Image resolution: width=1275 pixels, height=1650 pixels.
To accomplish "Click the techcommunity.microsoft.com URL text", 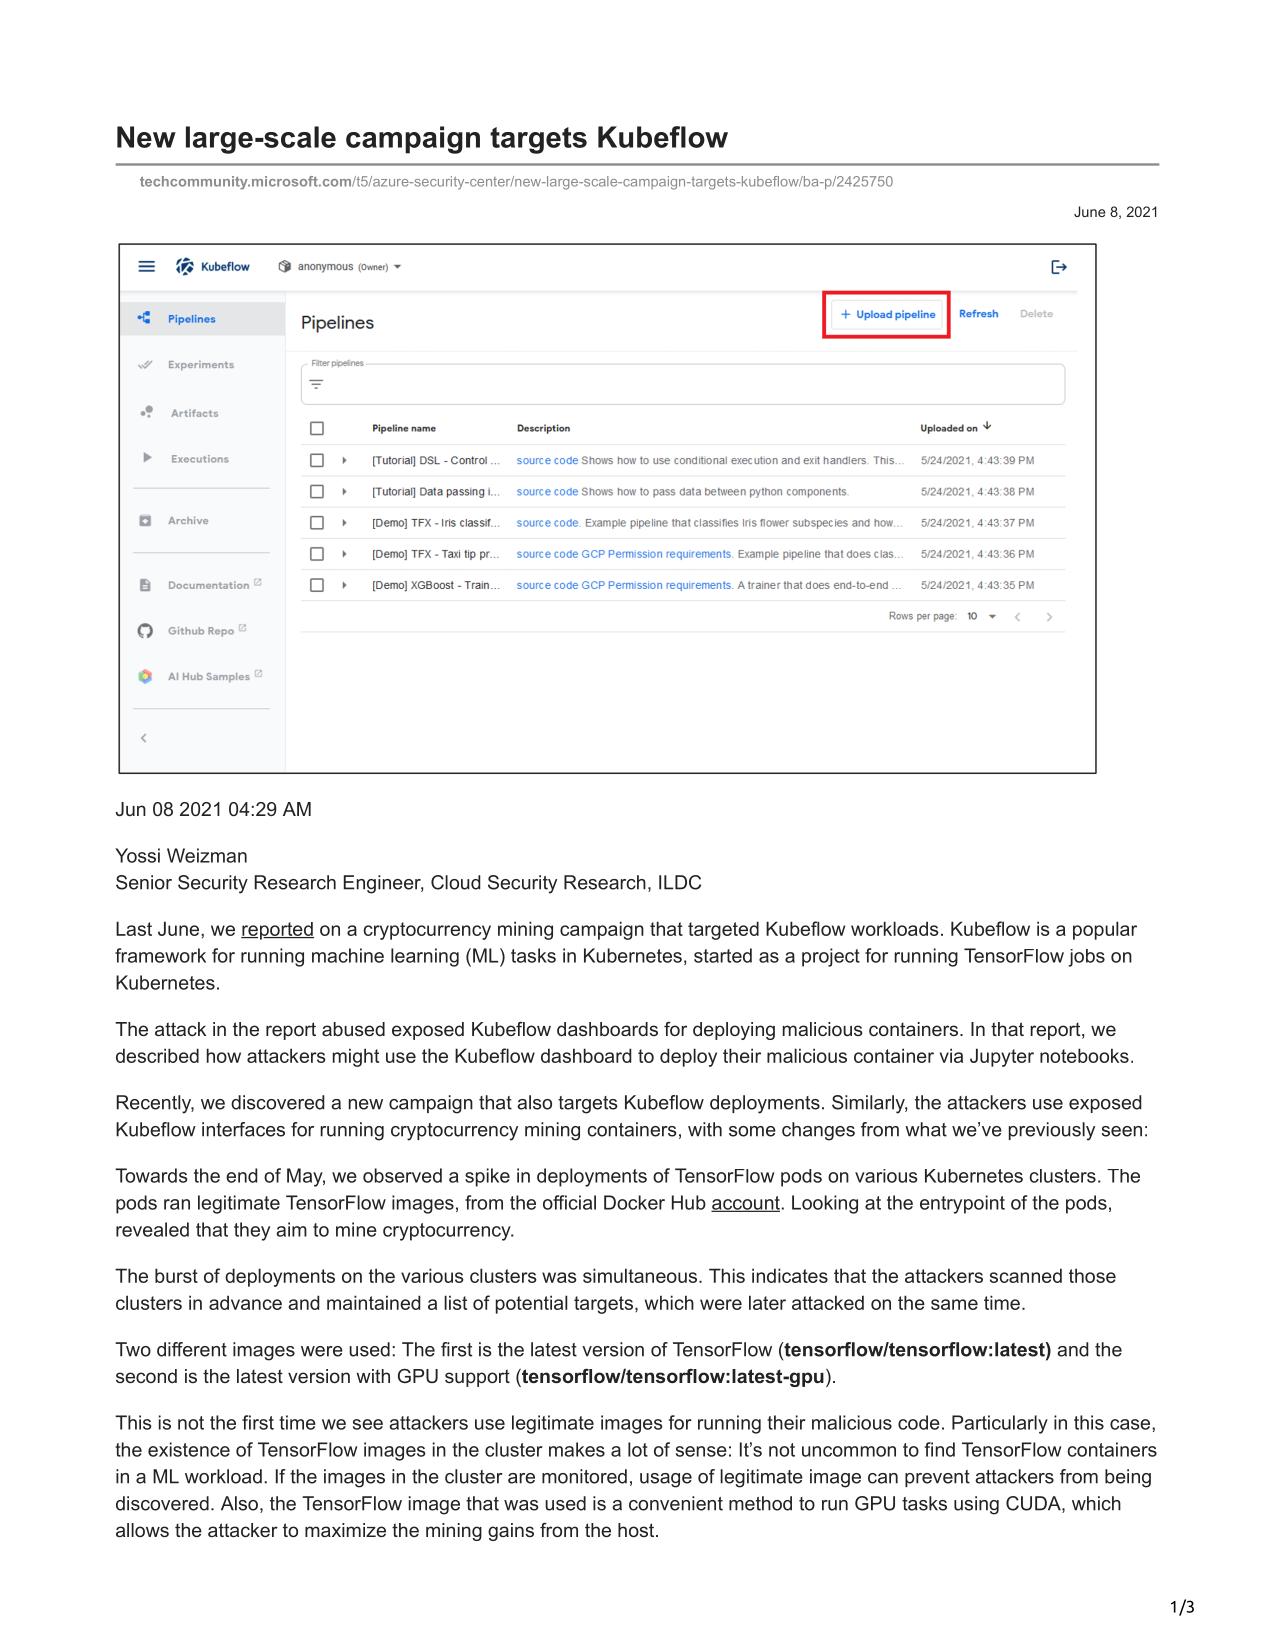I will click(x=245, y=181).
